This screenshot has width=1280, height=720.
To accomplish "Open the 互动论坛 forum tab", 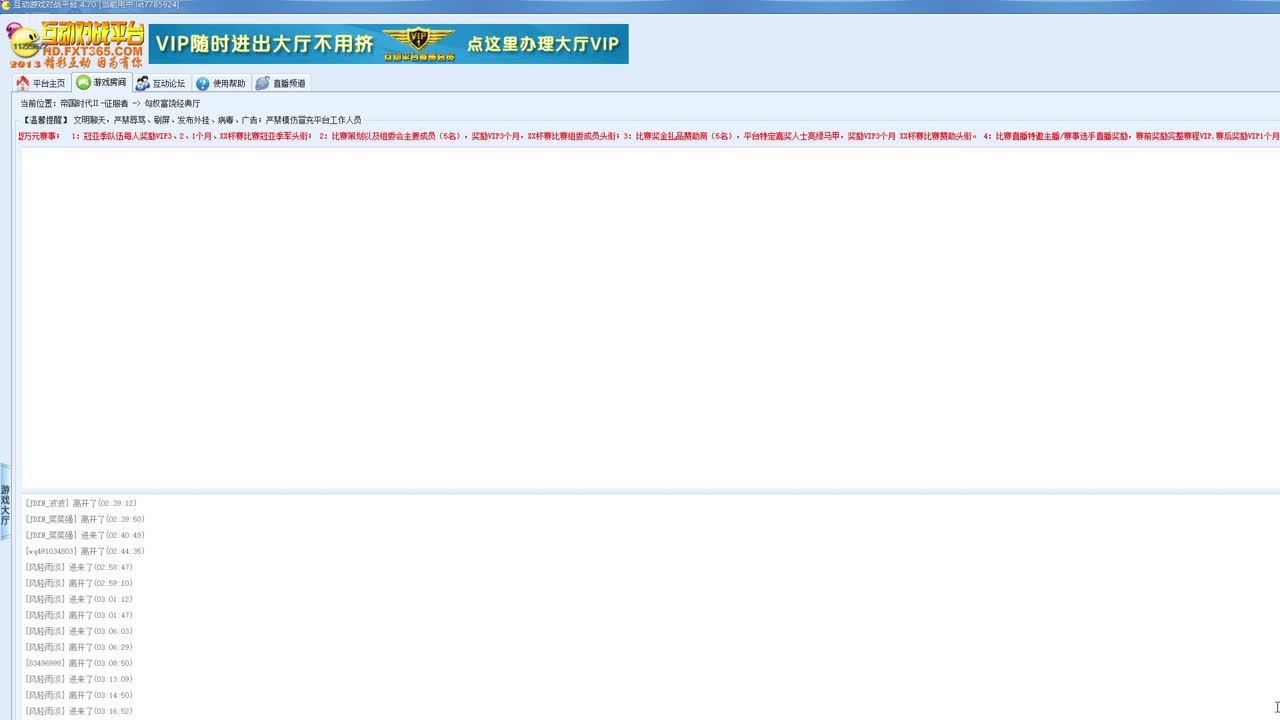I will 161,83.
